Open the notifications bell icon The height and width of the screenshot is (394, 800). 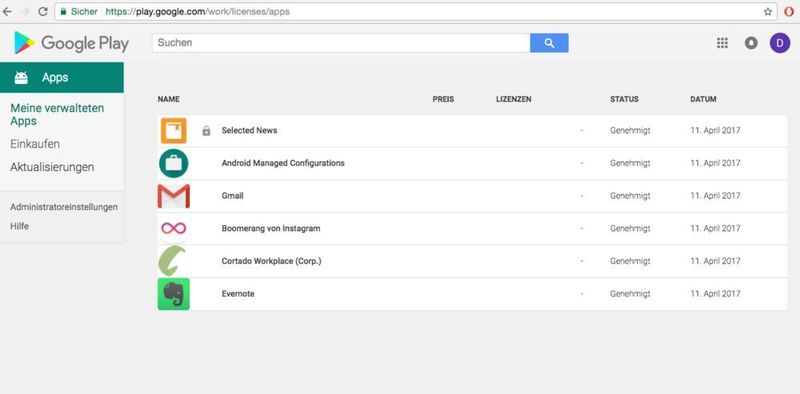(751, 43)
